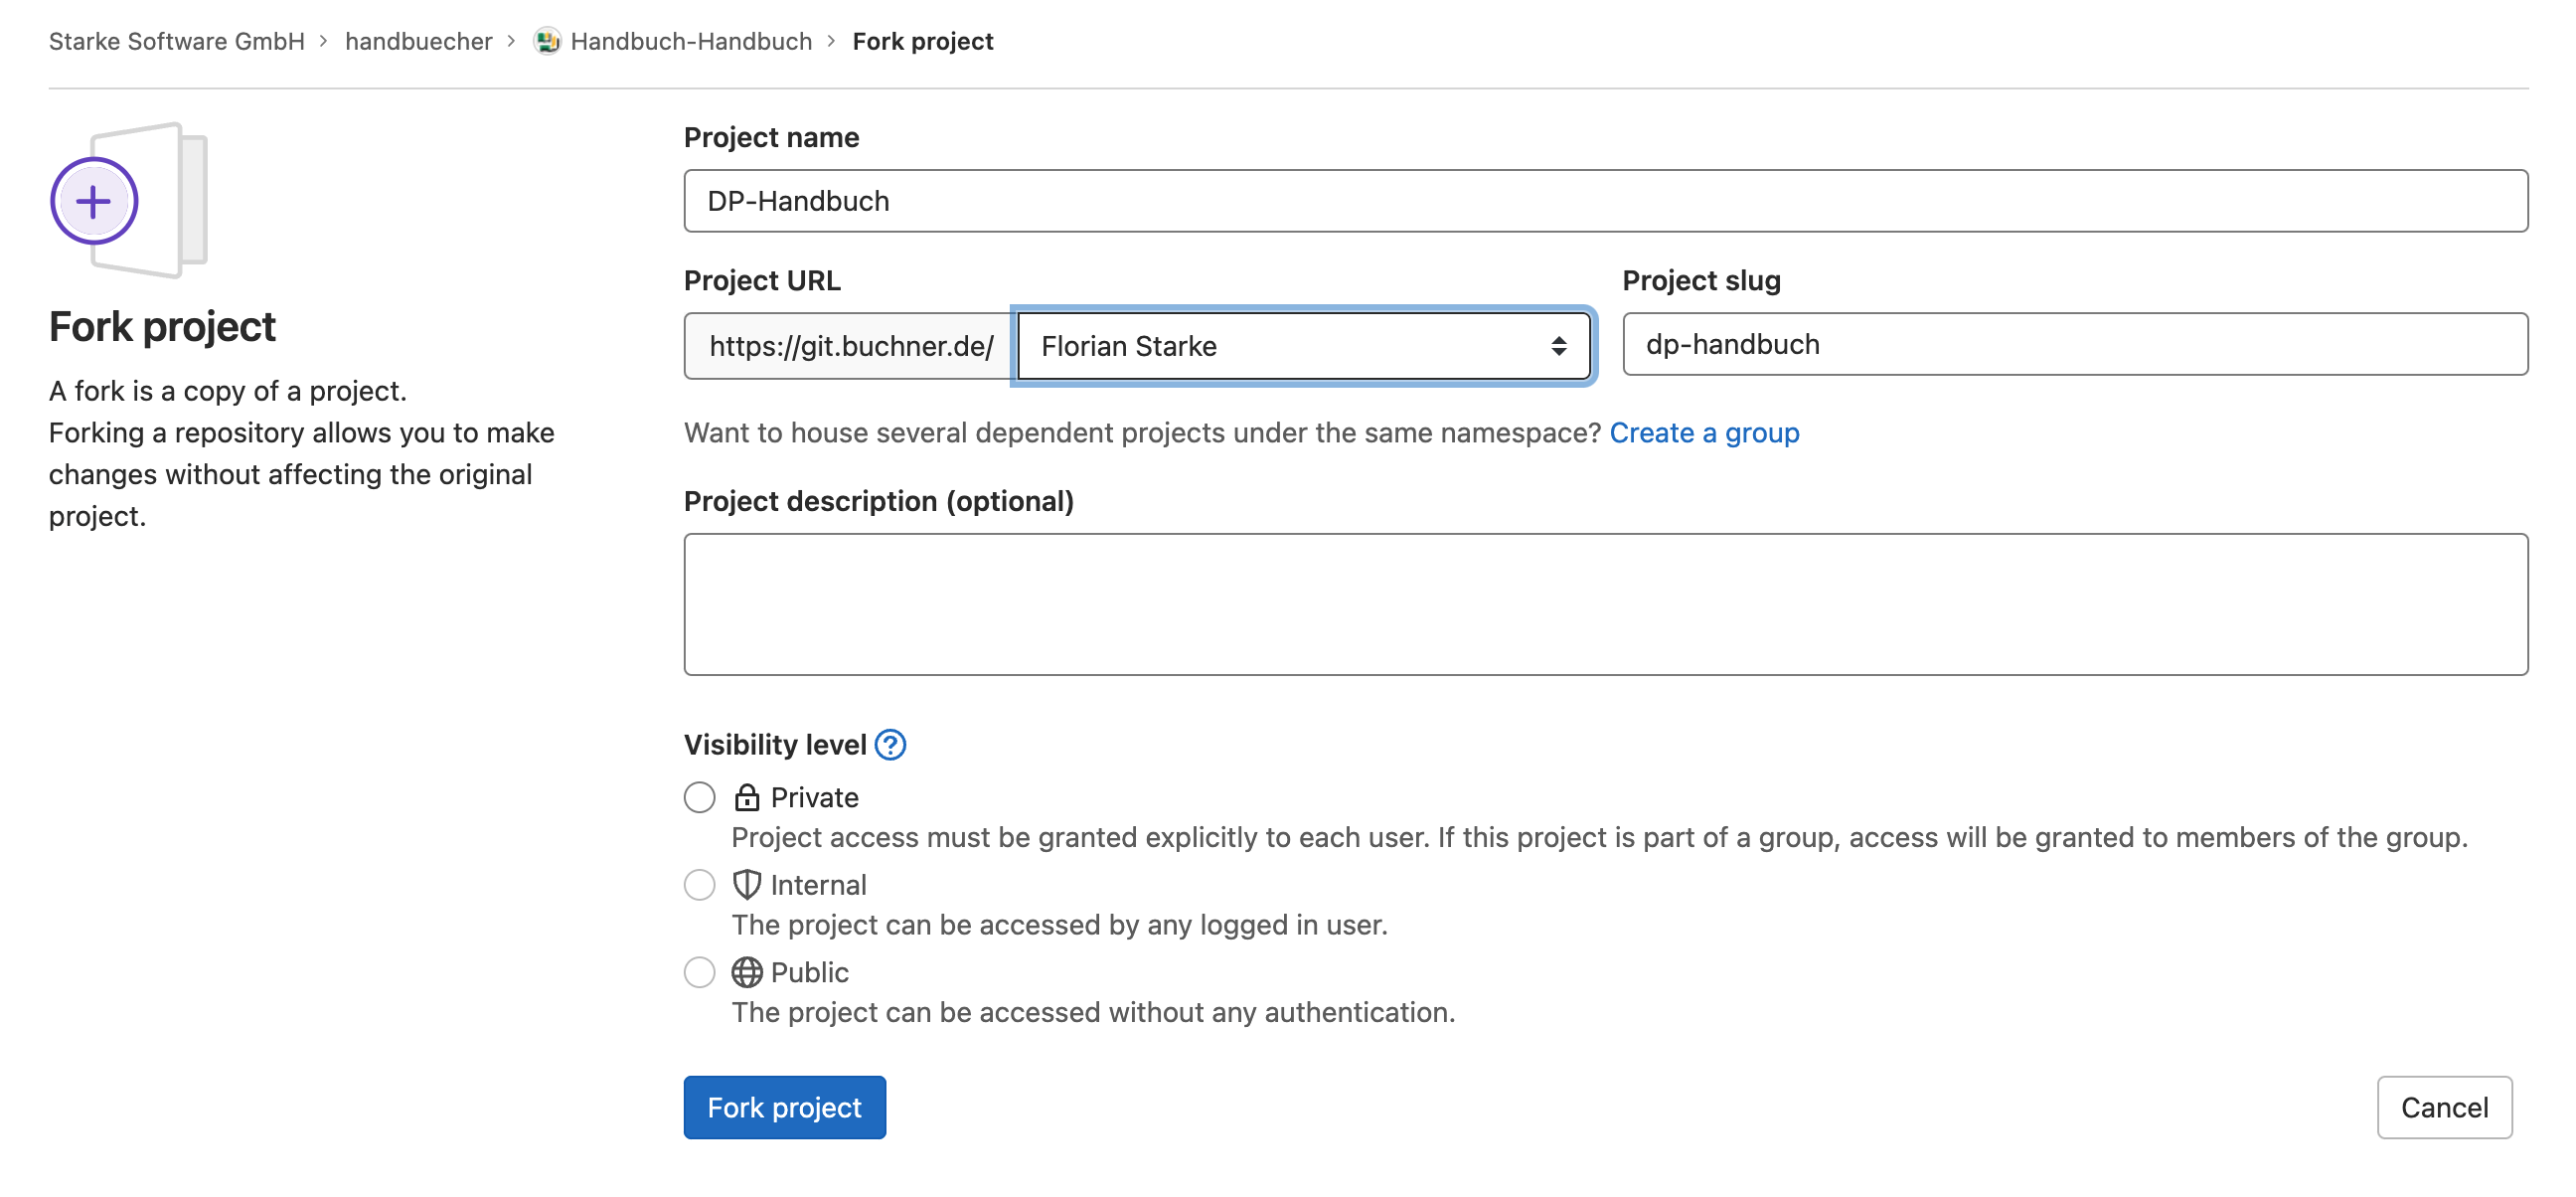Click into the Project name field
2576x1197 pixels.
tap(1604, 201)
